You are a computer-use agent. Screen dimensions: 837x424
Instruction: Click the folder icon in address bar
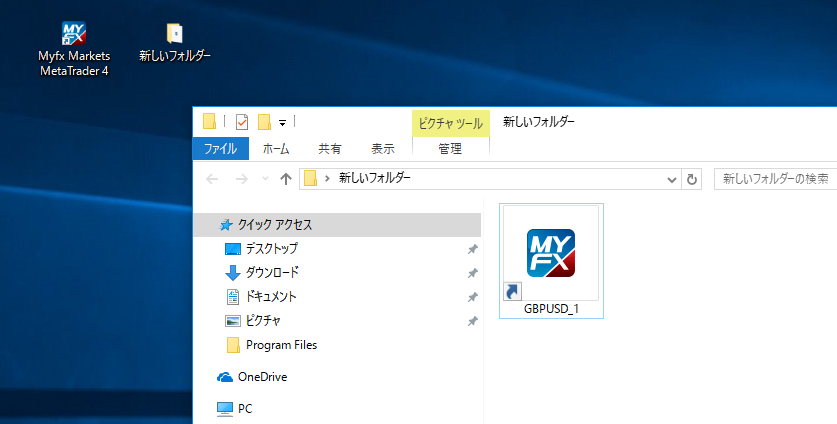(311, 179)
